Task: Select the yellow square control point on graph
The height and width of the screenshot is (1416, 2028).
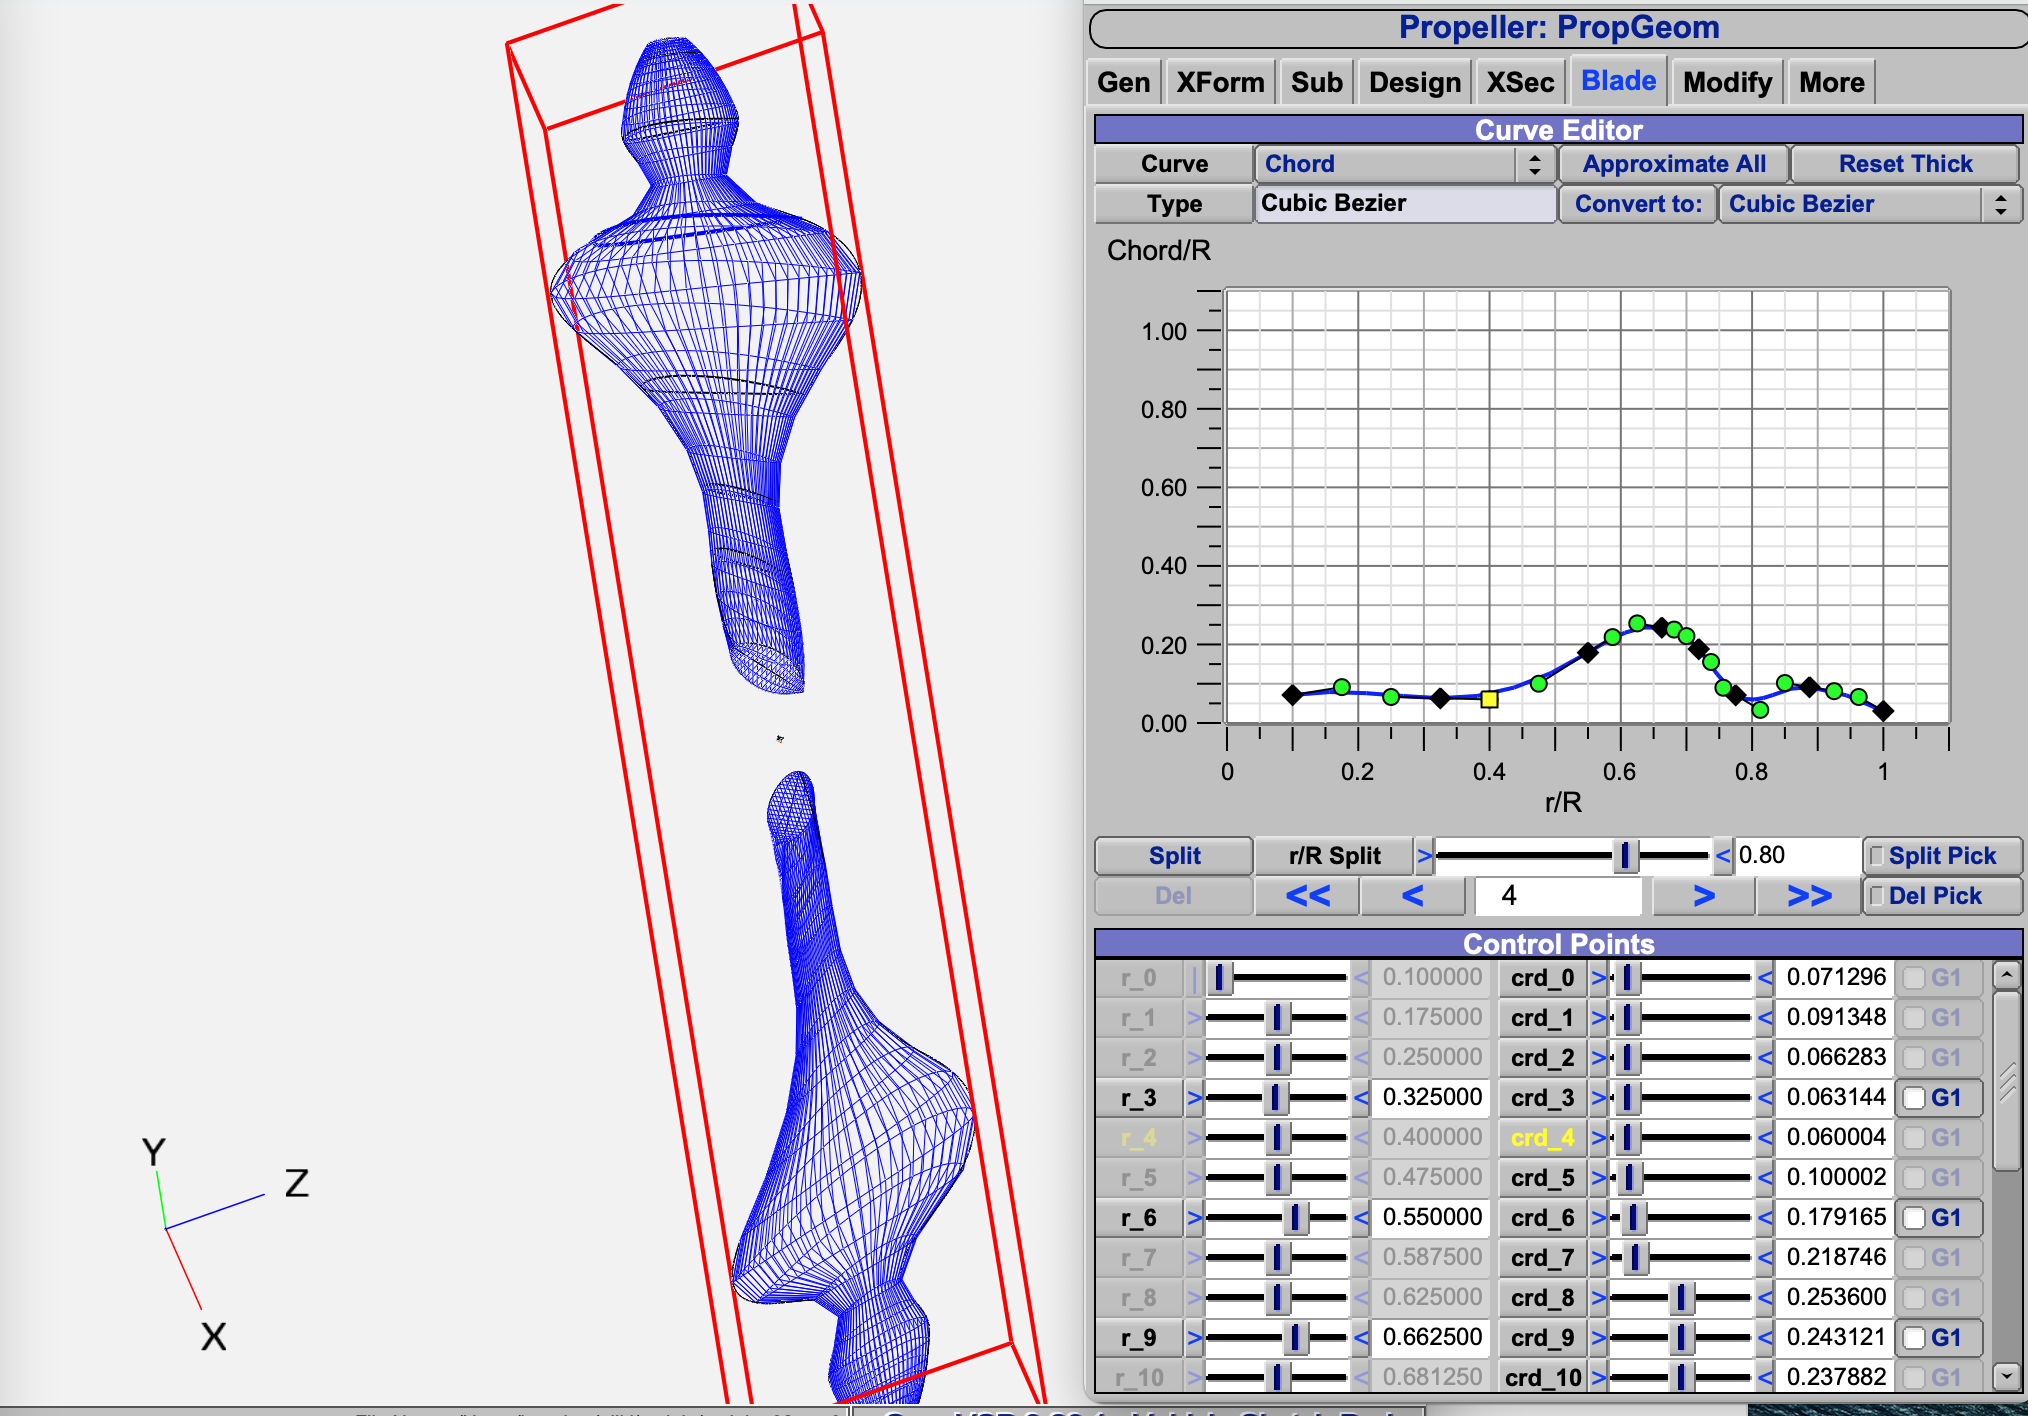Action: click(1489, 699)
